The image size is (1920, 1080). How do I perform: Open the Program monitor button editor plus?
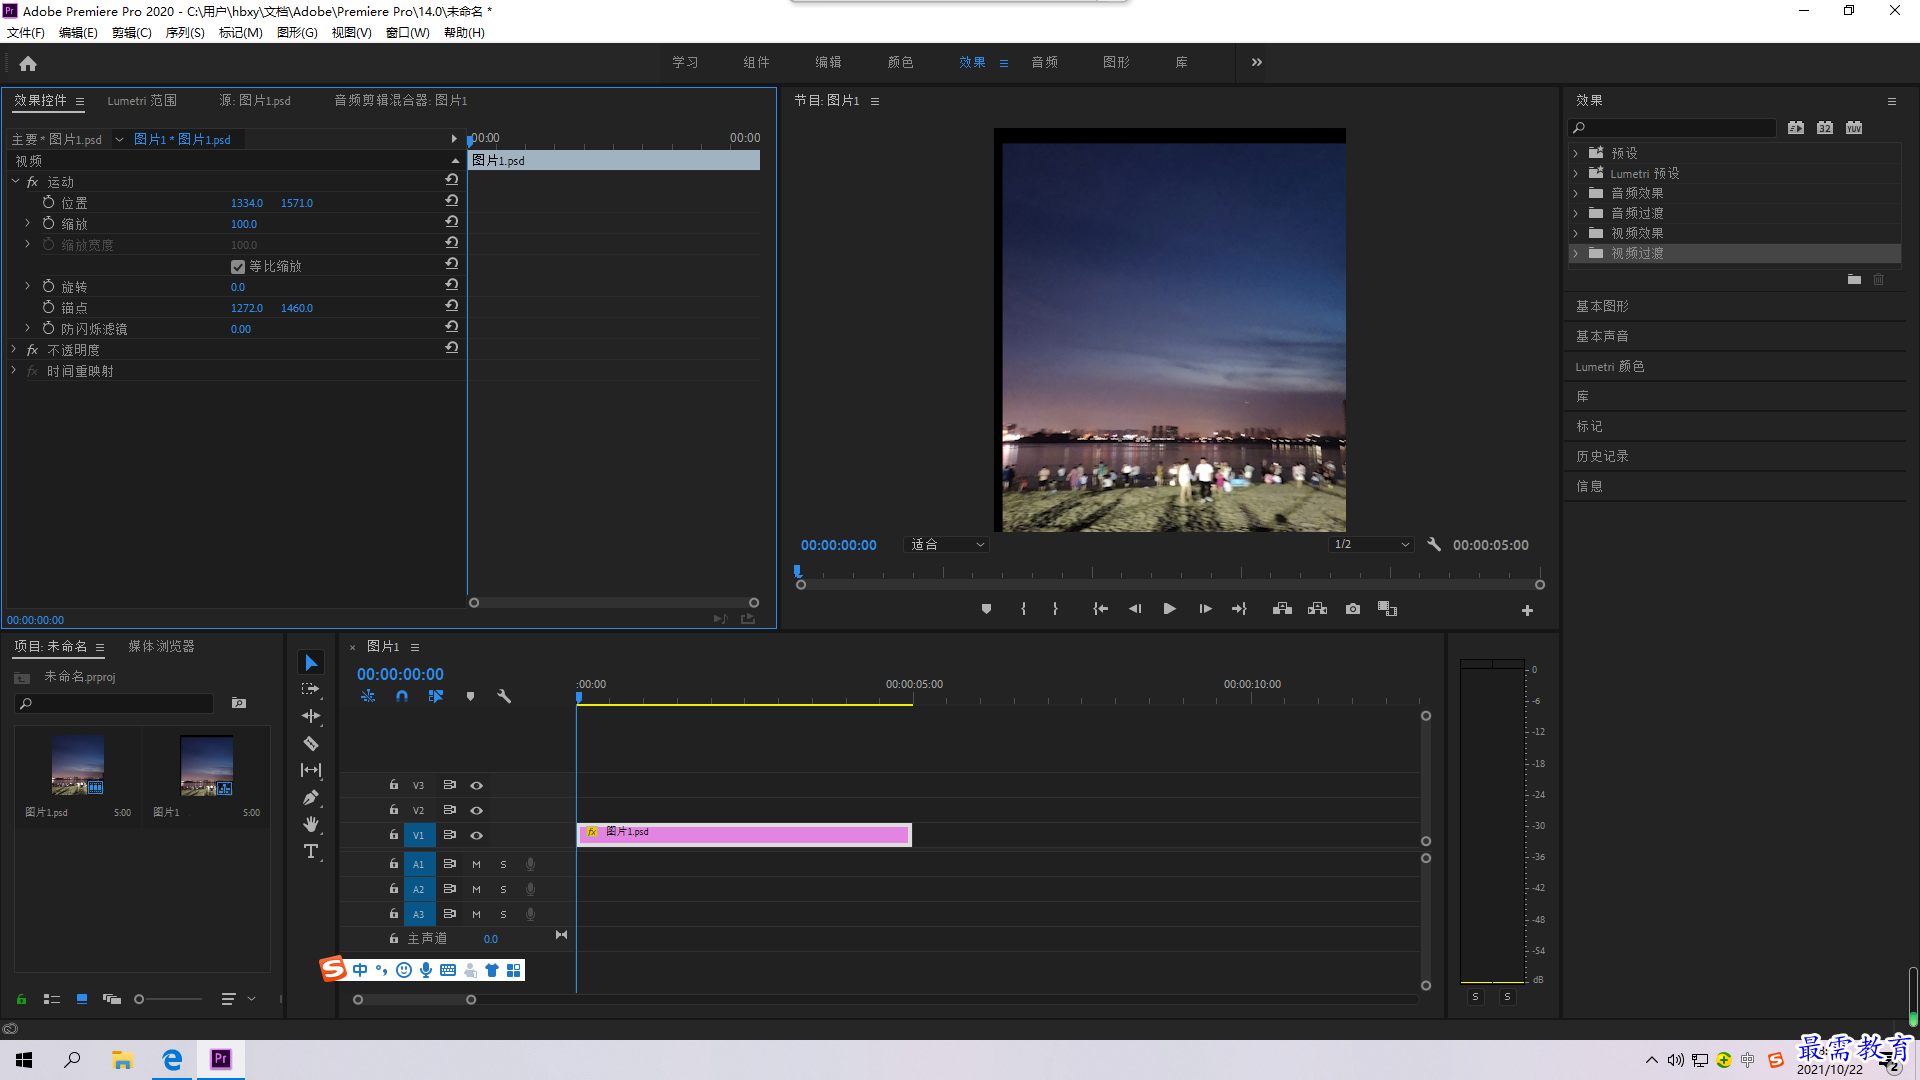[x=1527, y=610]
